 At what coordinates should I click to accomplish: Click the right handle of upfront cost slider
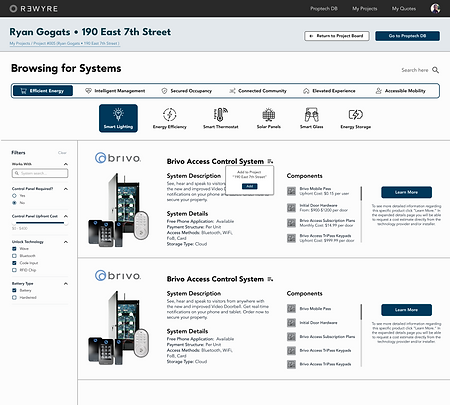click(x=66, y=223)
